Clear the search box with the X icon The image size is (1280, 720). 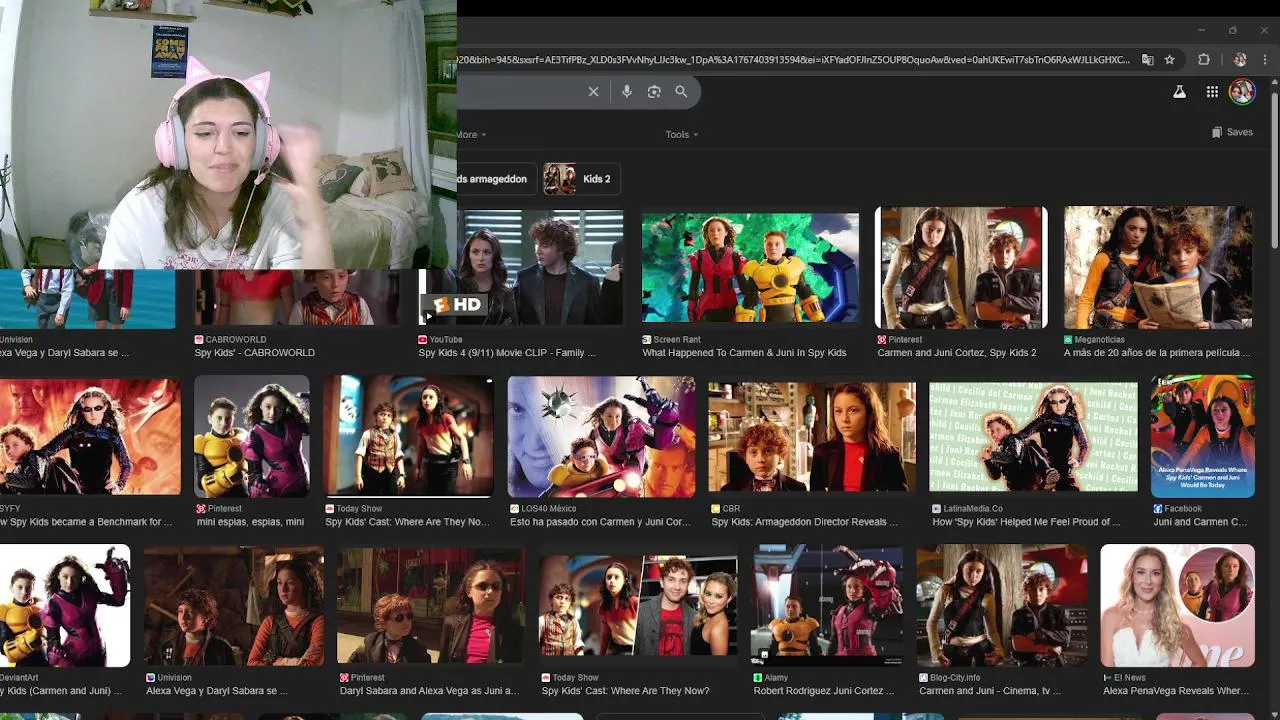[593, 91]
